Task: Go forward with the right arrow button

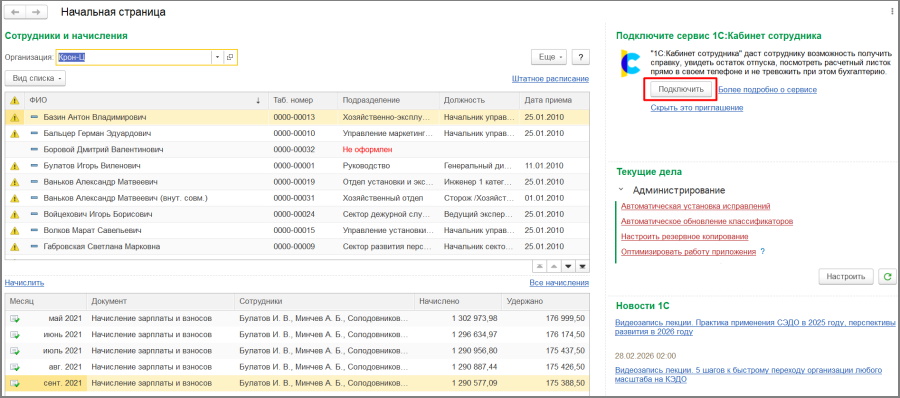Action: click(37, 12)
